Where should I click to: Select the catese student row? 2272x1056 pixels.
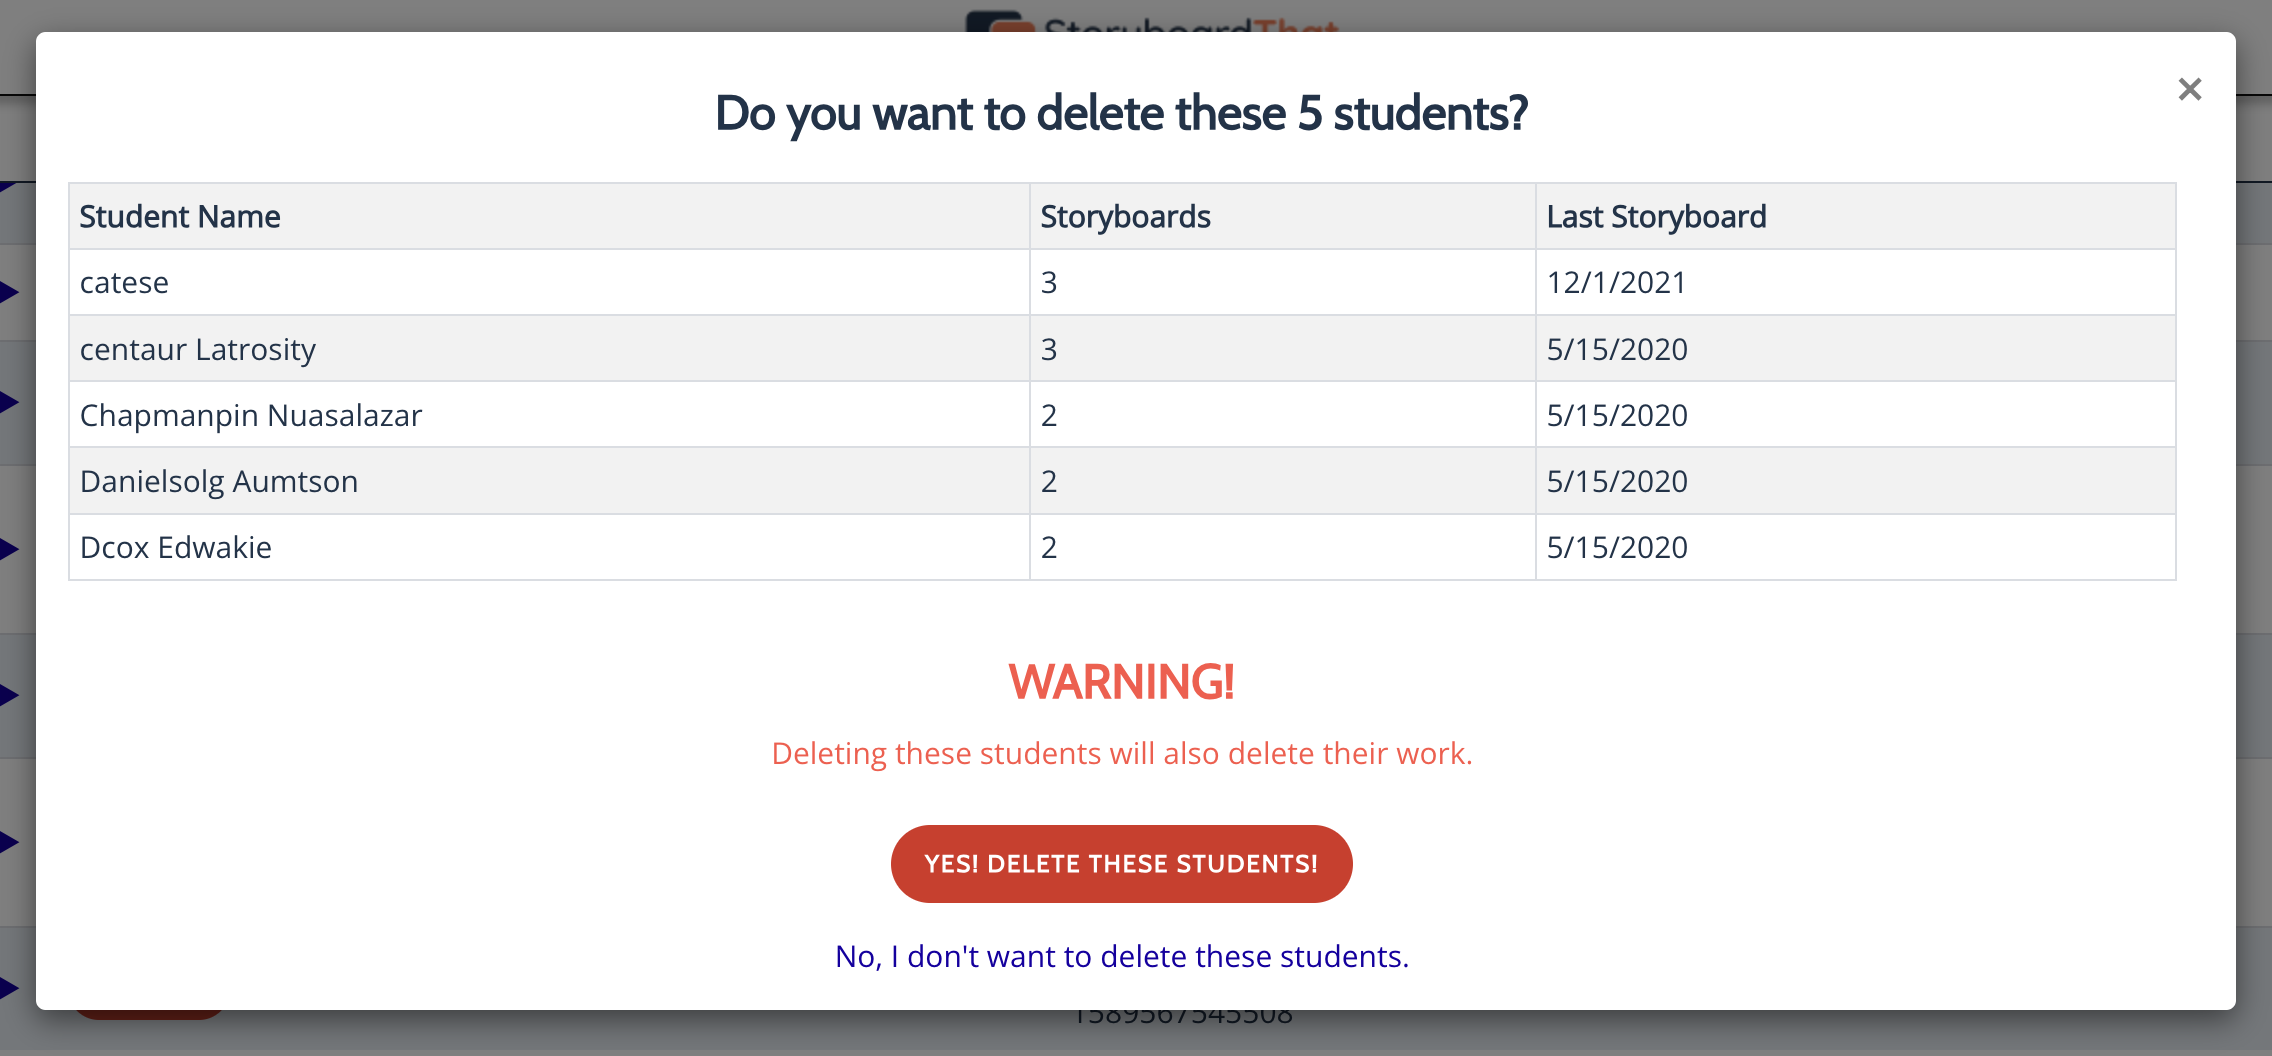[1122, 282]
